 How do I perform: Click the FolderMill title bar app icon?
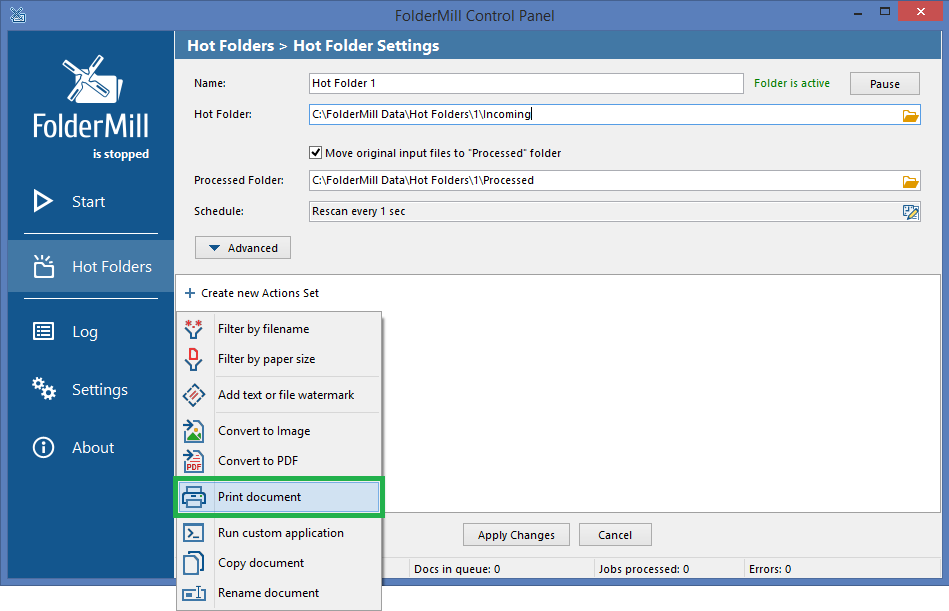18,15
